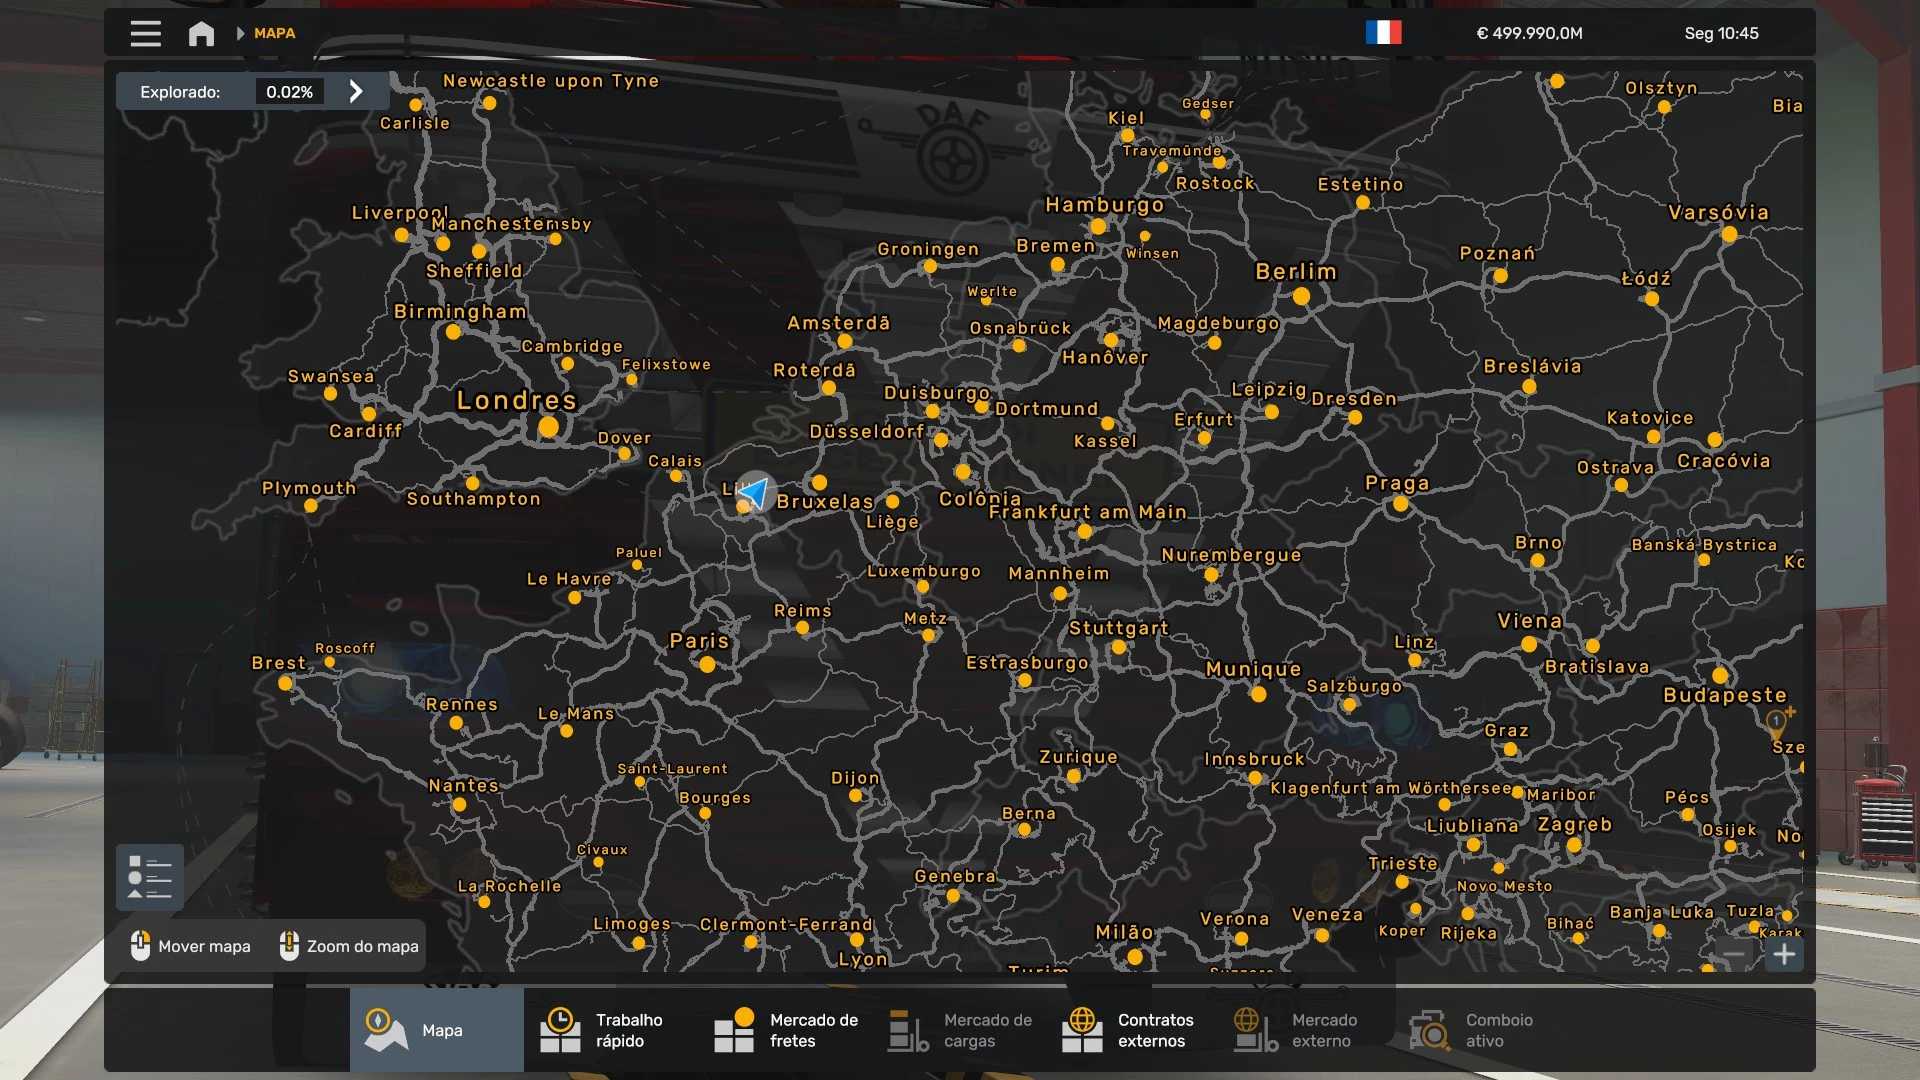Click the Mercado de cargas icon
The width and height of the screenshot is (1920, 1080).
(908, 1030)
